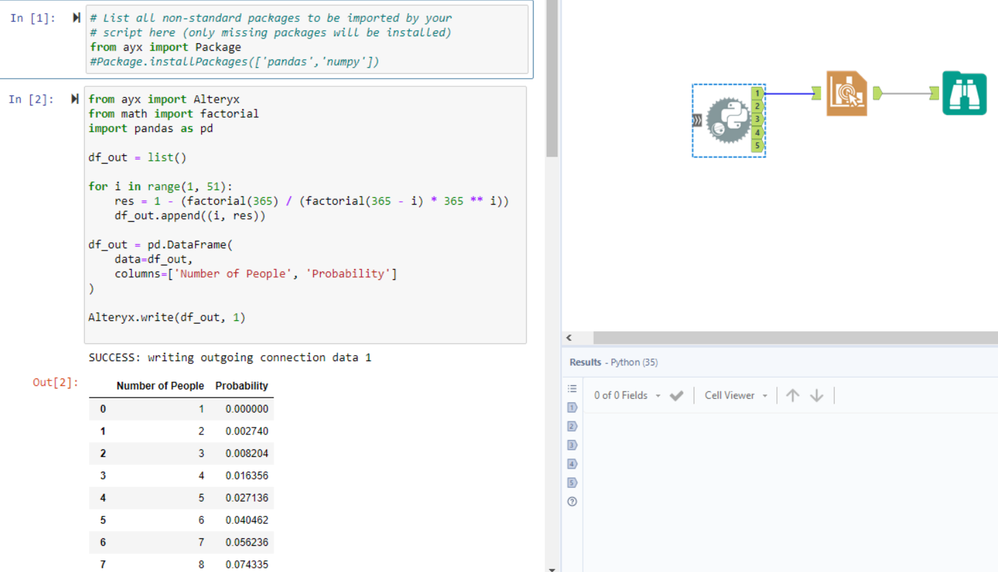
Task: Click inside code cell In [2]
Action: tap(306, 215)
